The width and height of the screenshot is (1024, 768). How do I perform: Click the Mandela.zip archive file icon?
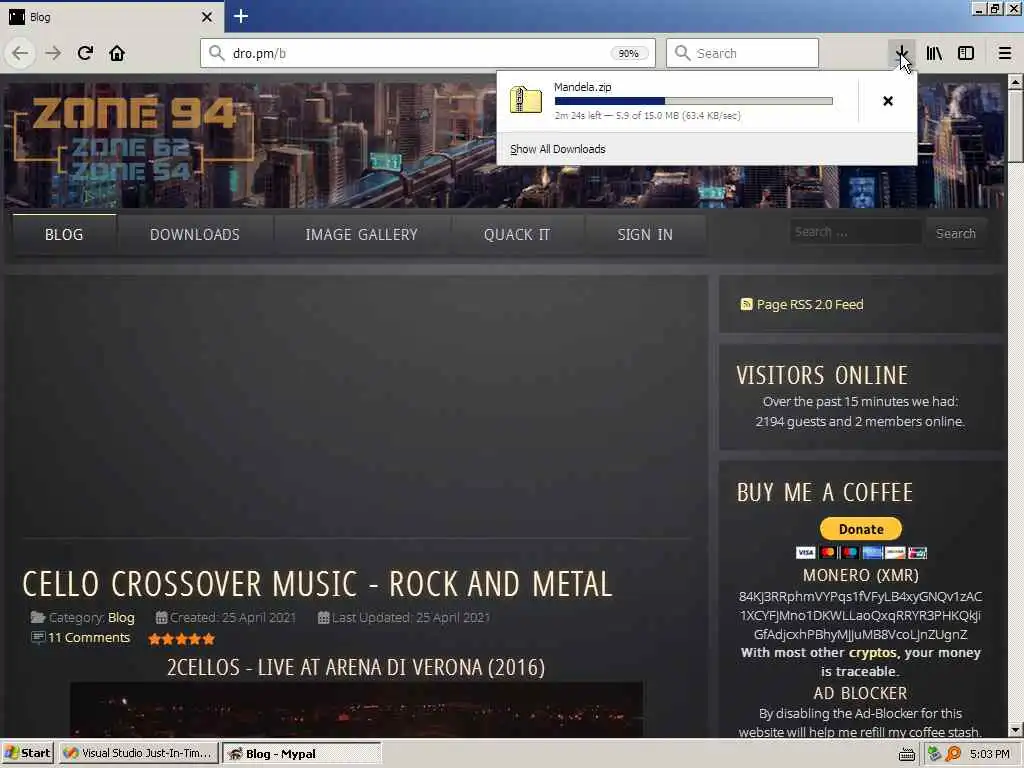coord(526,100)
